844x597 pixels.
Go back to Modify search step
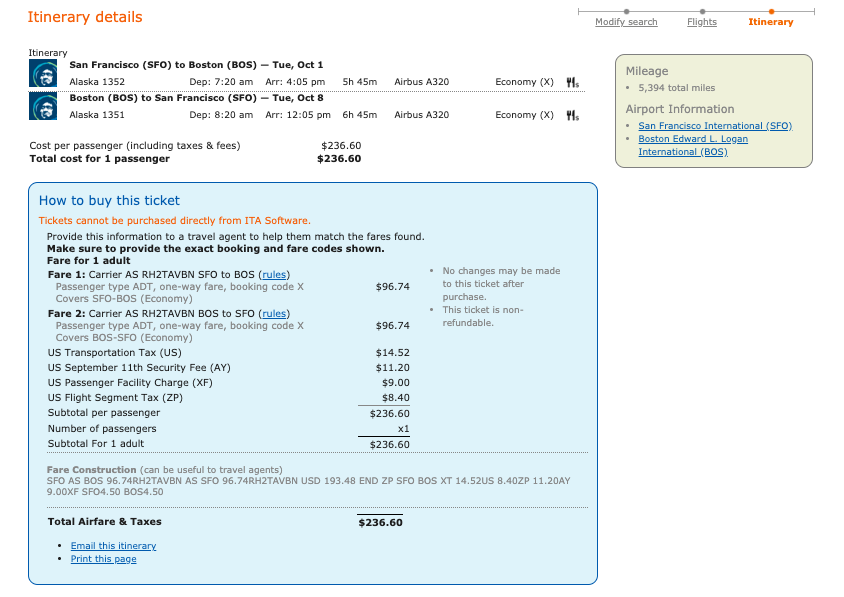626,22
